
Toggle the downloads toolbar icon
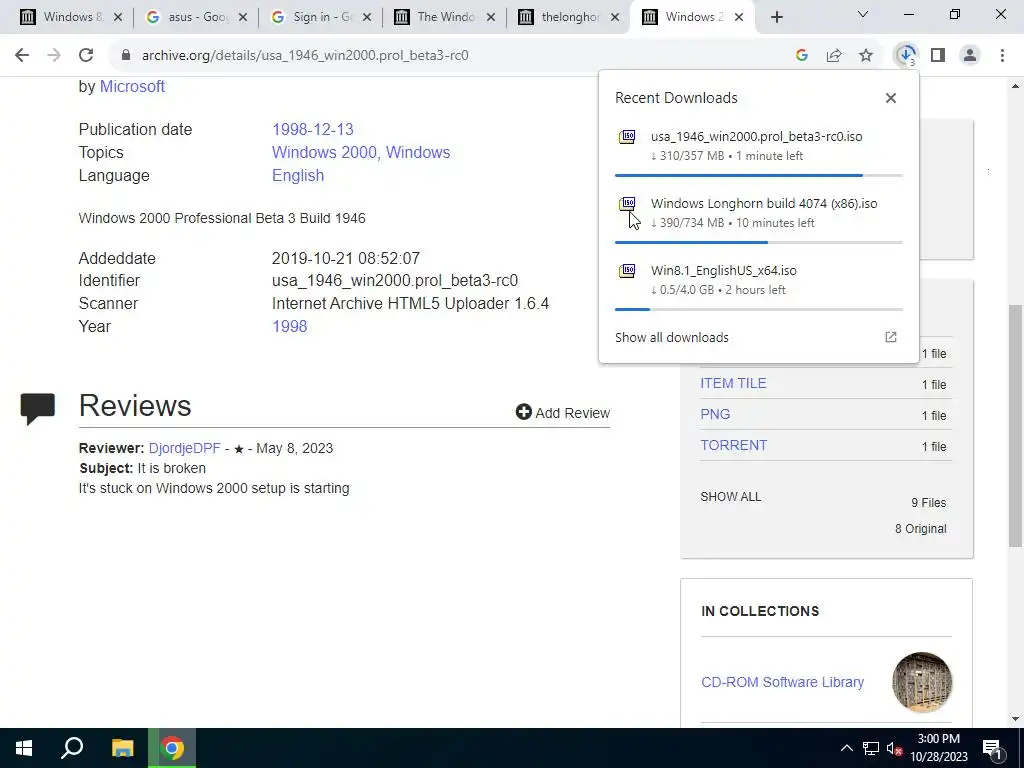pos(906,56)
